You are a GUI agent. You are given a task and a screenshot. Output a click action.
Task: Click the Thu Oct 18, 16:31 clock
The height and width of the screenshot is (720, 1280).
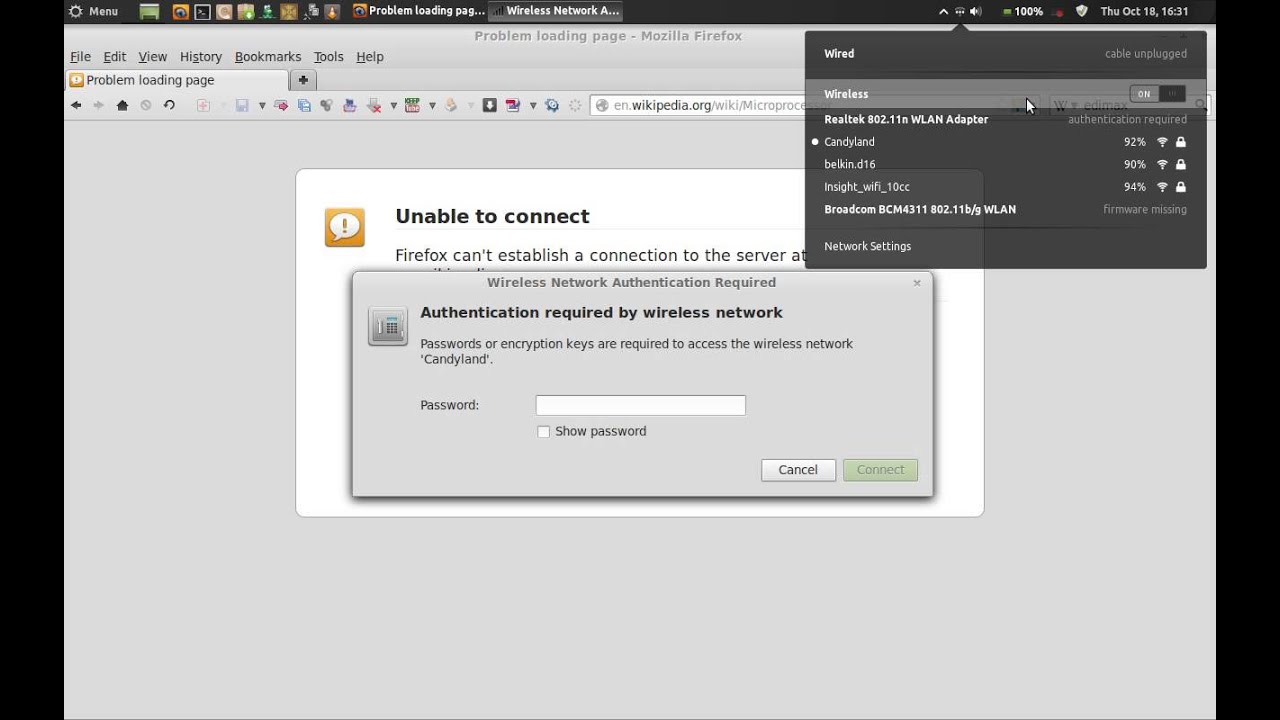pyautogui.click(x=1144, y=12)
